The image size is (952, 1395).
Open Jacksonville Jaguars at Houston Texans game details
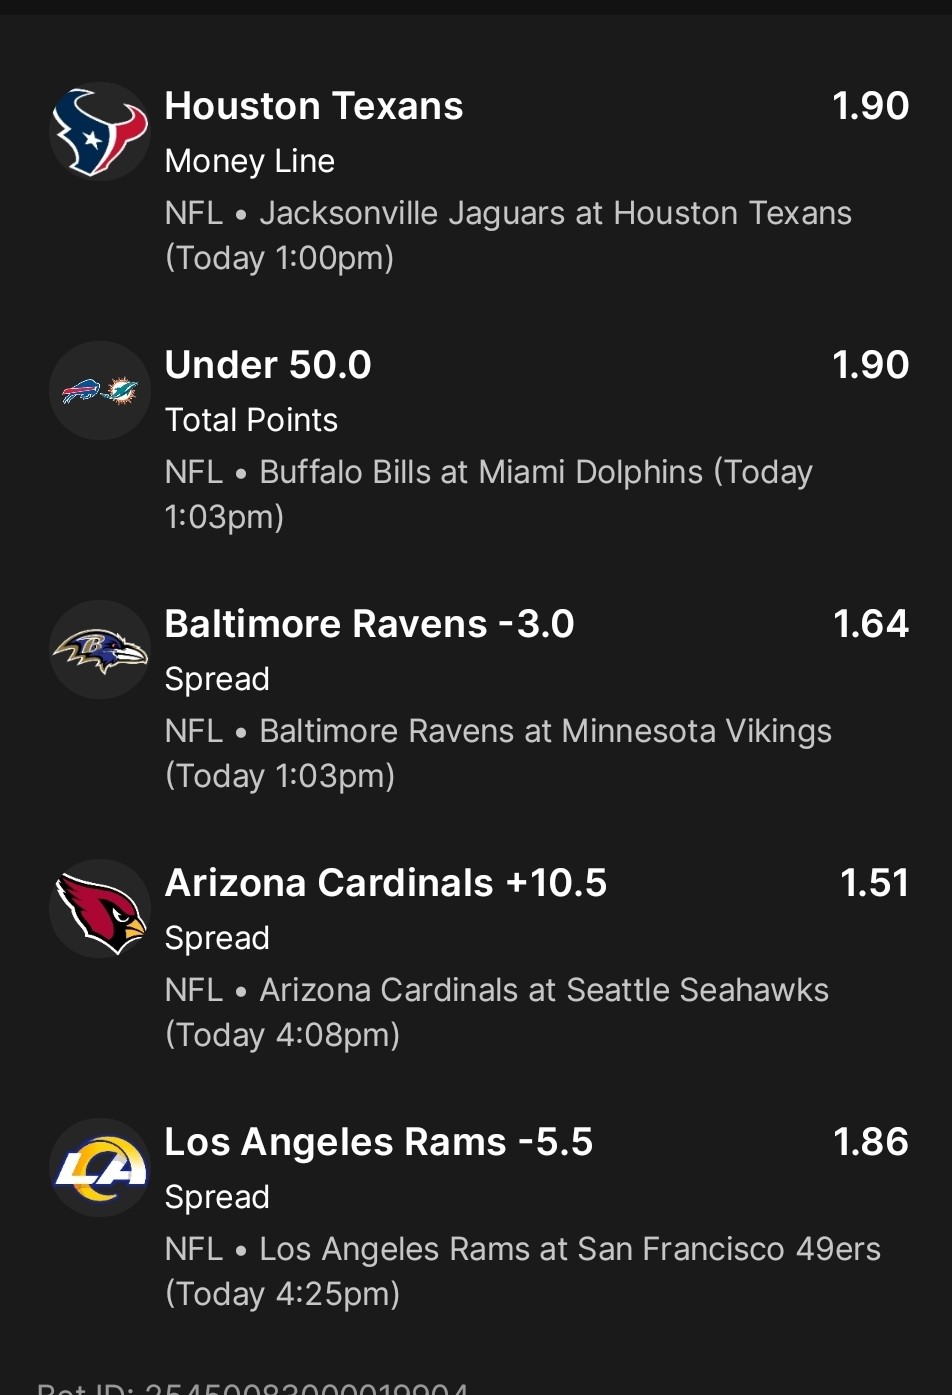pyautogui.click(x=508, y=235)
